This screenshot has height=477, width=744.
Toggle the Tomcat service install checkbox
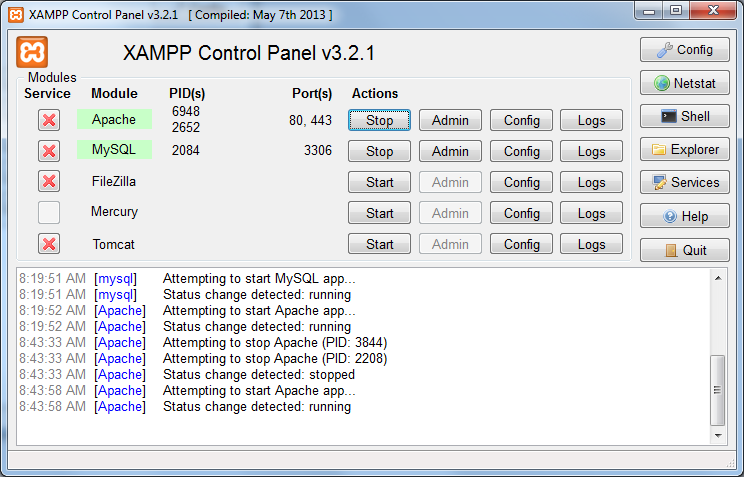point(49,244)
